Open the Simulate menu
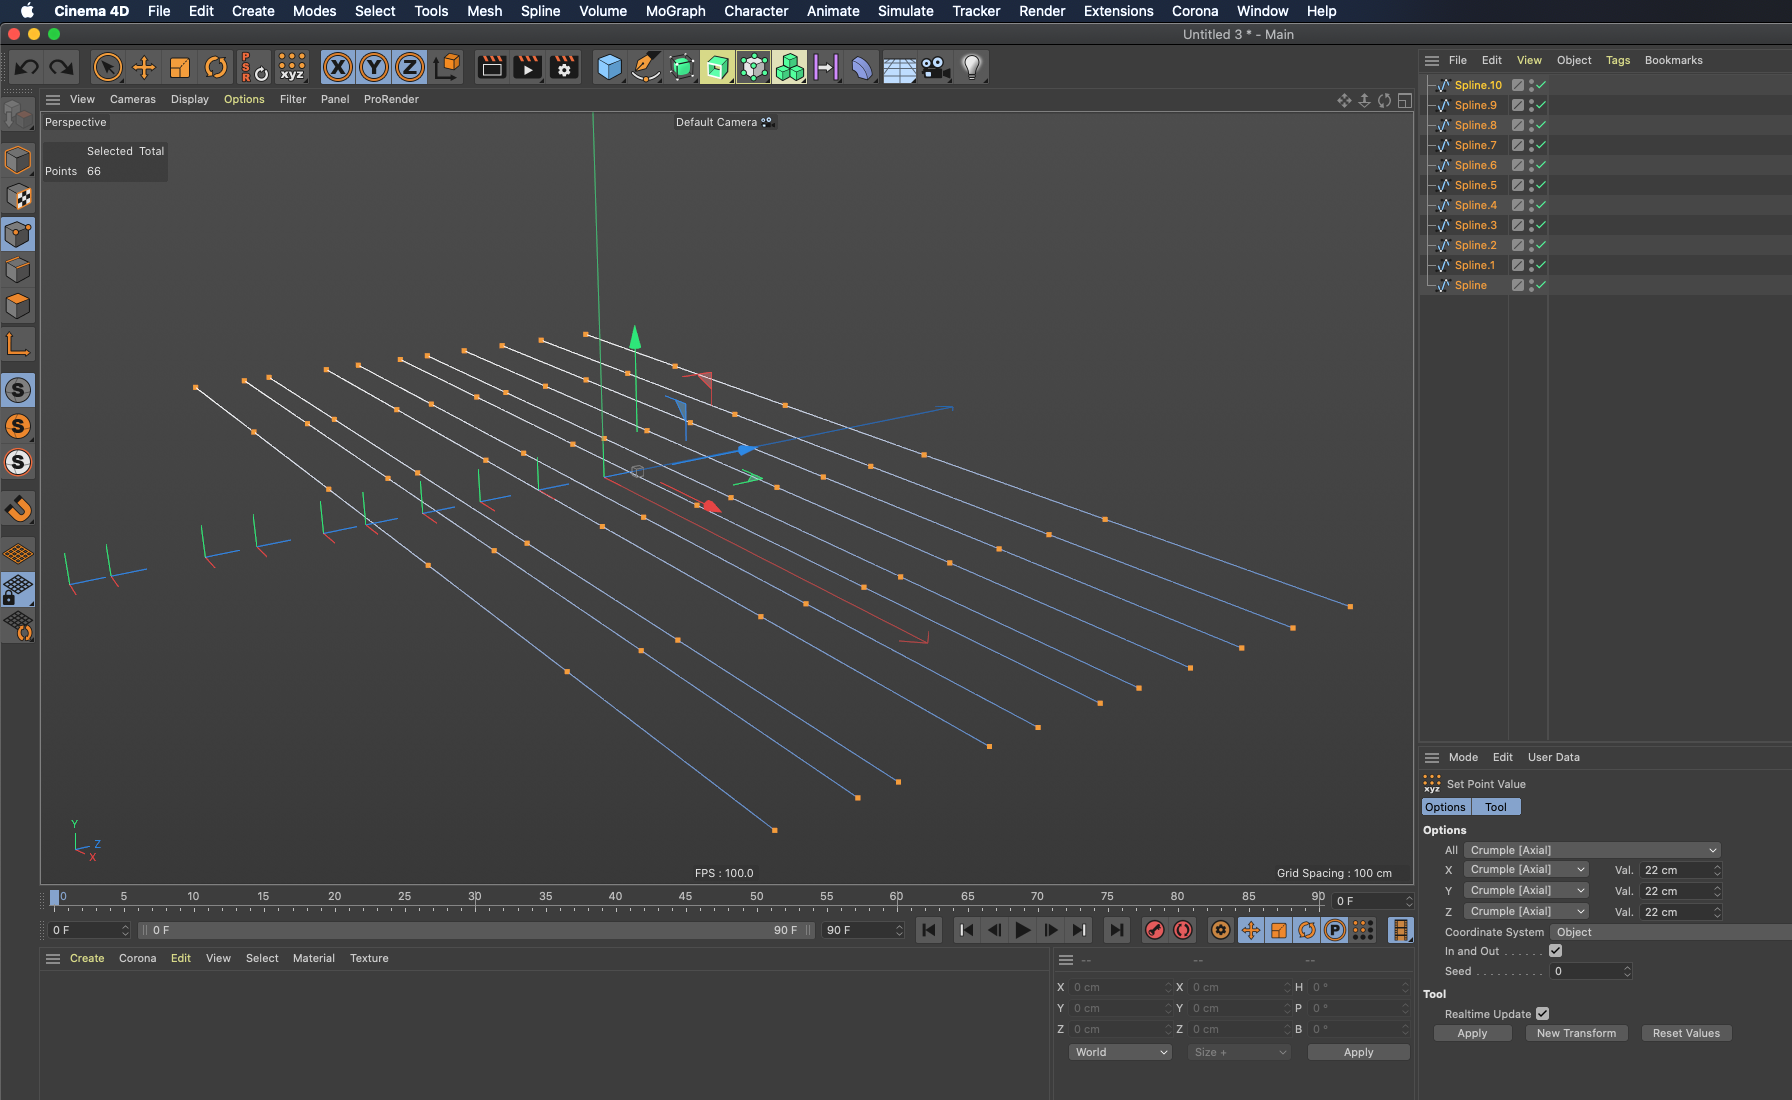 (905, 11)
